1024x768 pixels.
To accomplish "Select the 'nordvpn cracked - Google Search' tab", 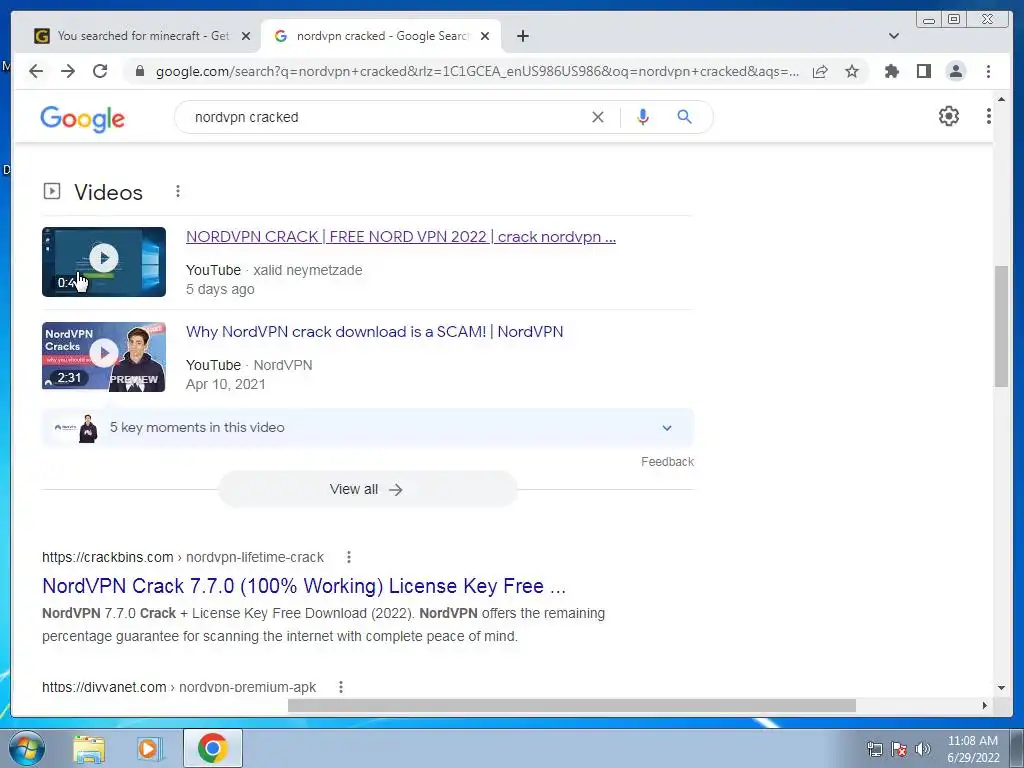I will tap(380, 36).
